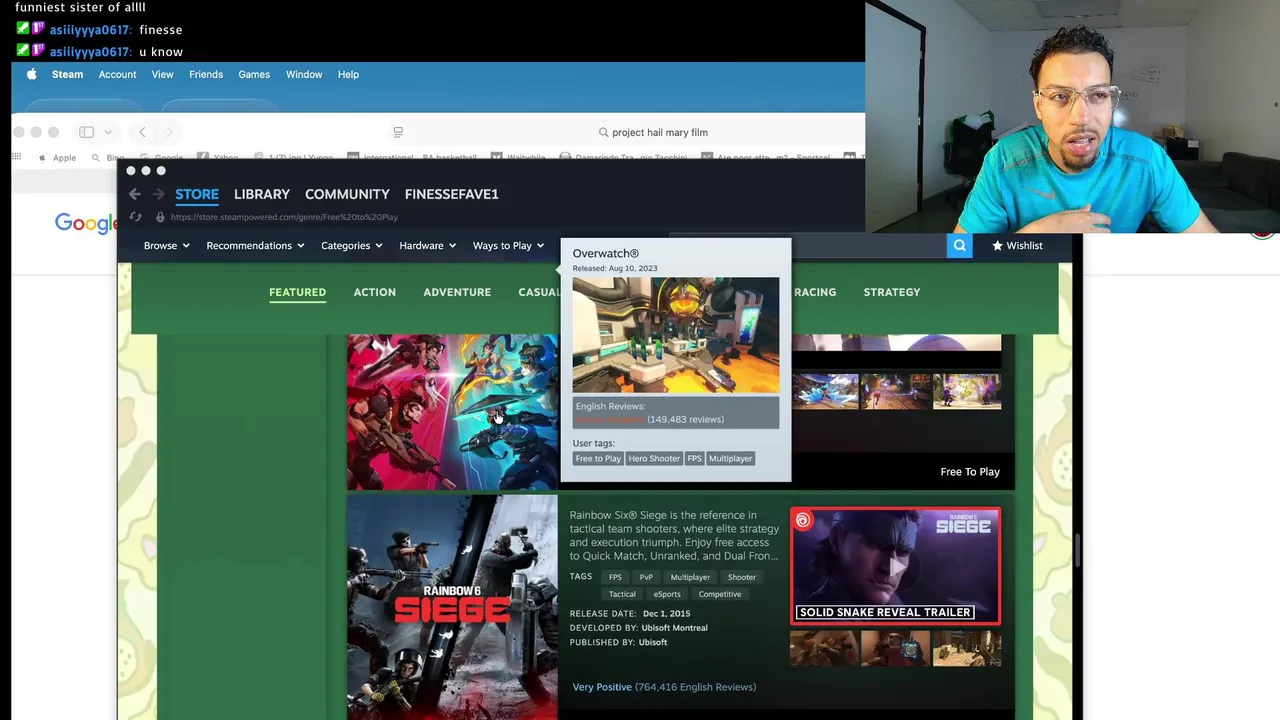1280x720 pixels.
Task: Click Safari's forward navigation arrow
Action: click(x=168, y=132)
